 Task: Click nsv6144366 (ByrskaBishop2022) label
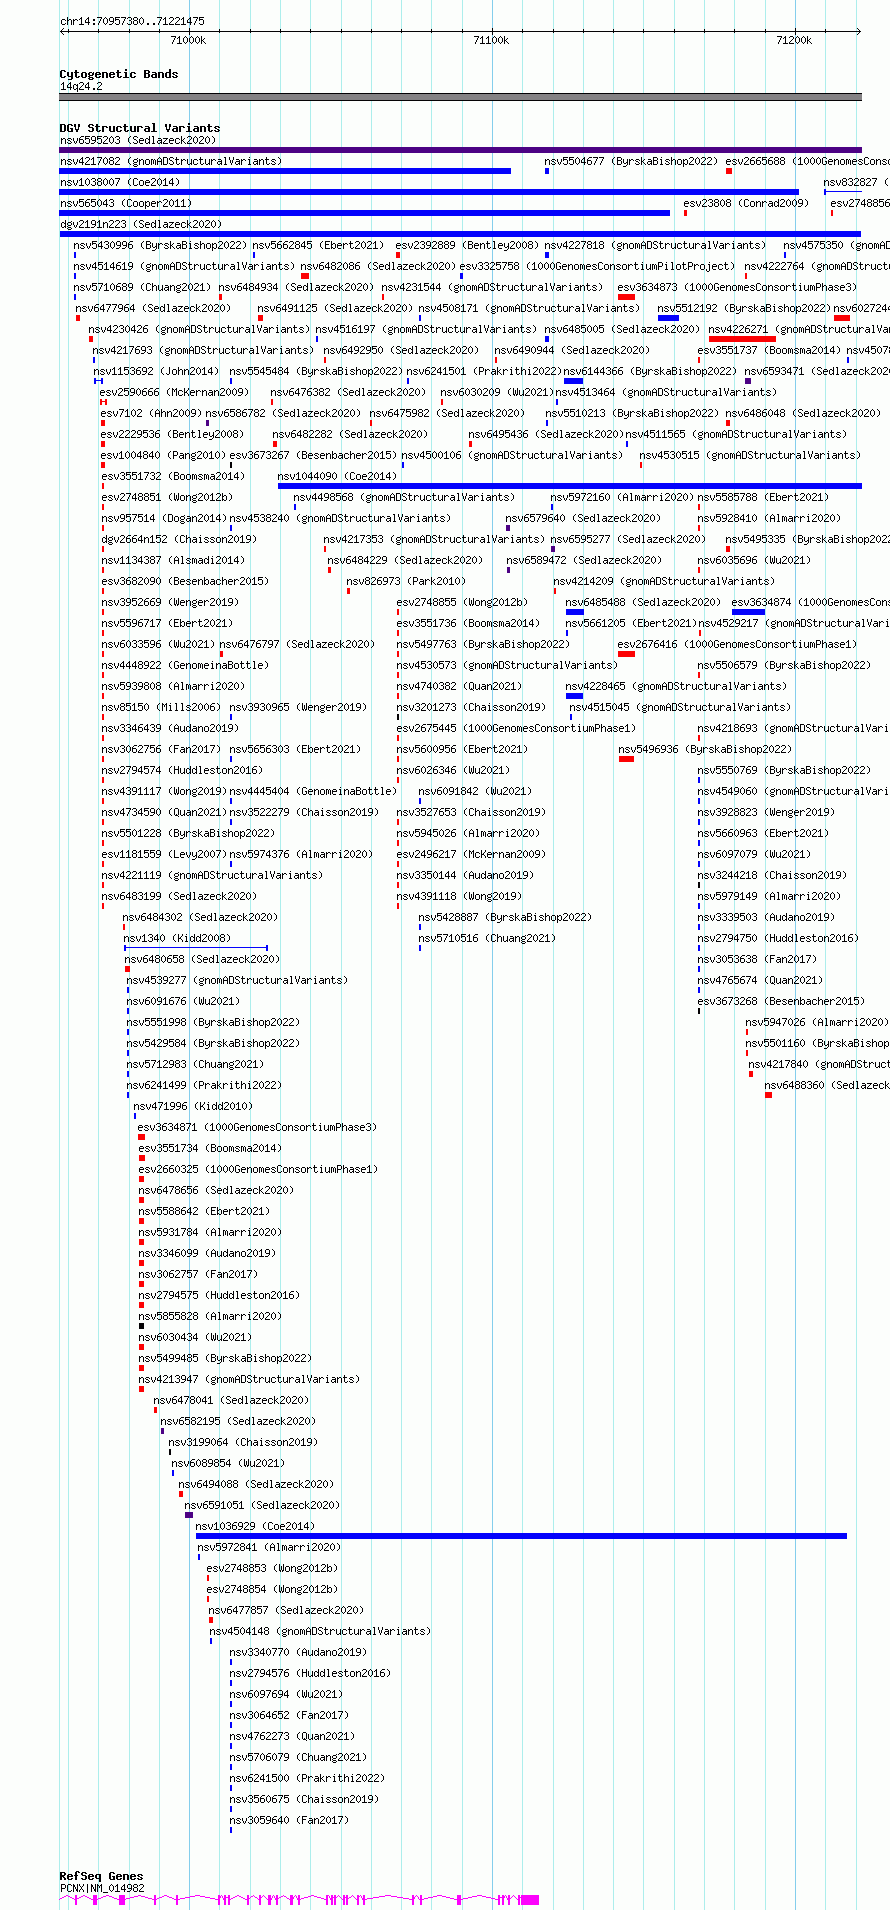[650, 371]
